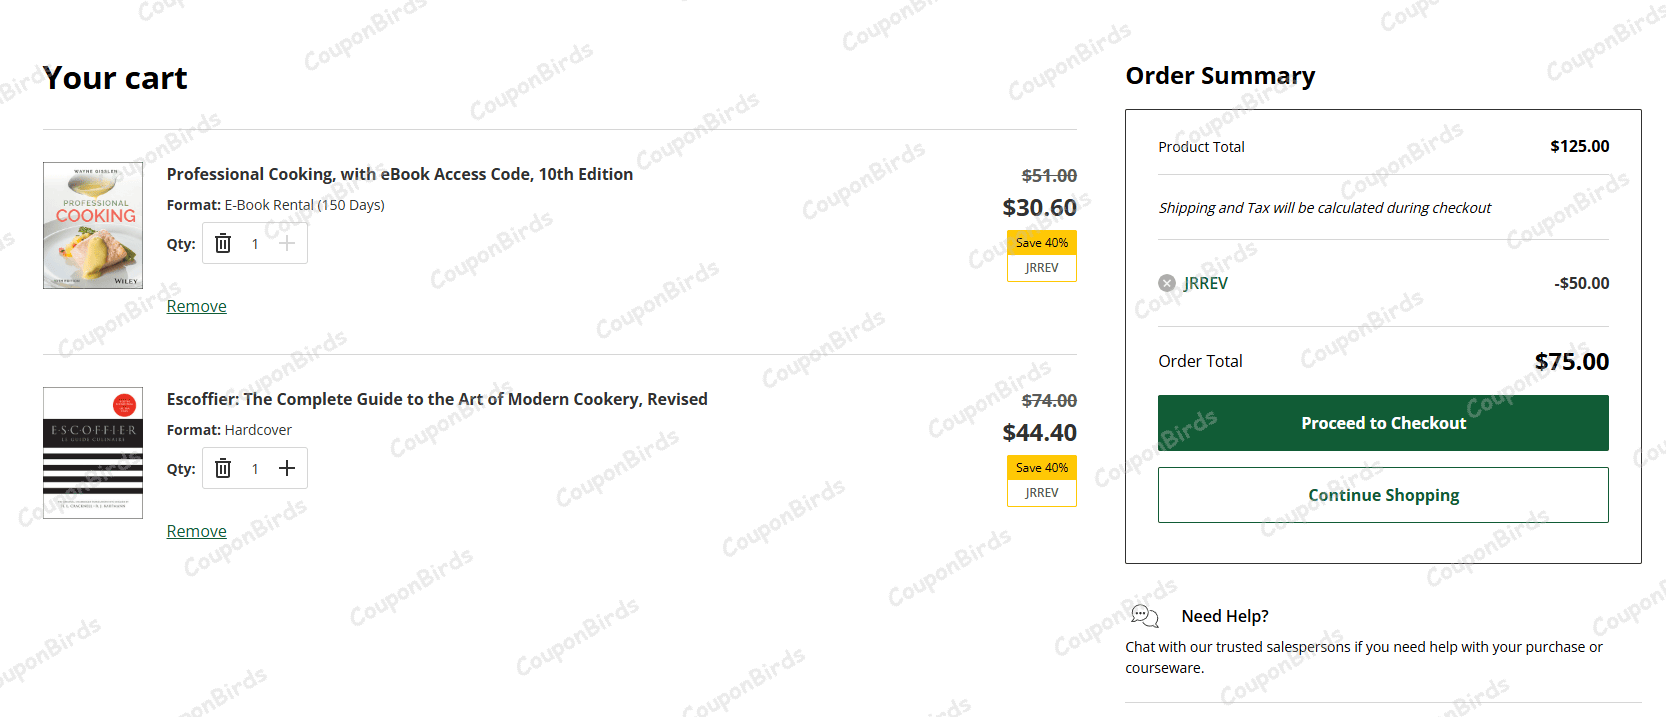
Task: Click the Need Help? heading
Action: pyautogui.click(x=1225, y=616)
